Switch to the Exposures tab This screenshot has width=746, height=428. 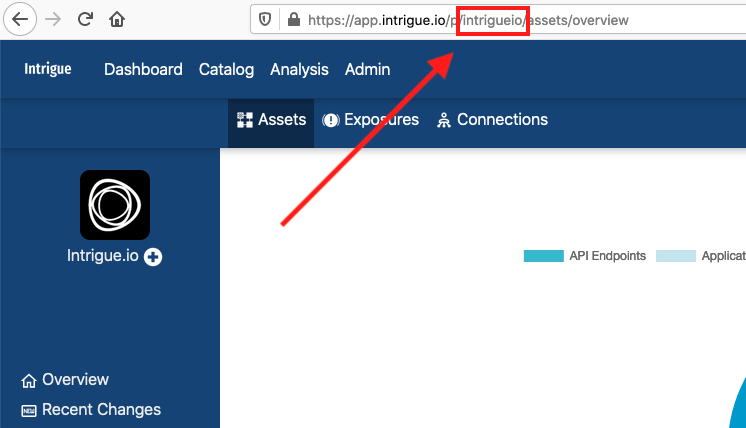[x=371, y=120]
